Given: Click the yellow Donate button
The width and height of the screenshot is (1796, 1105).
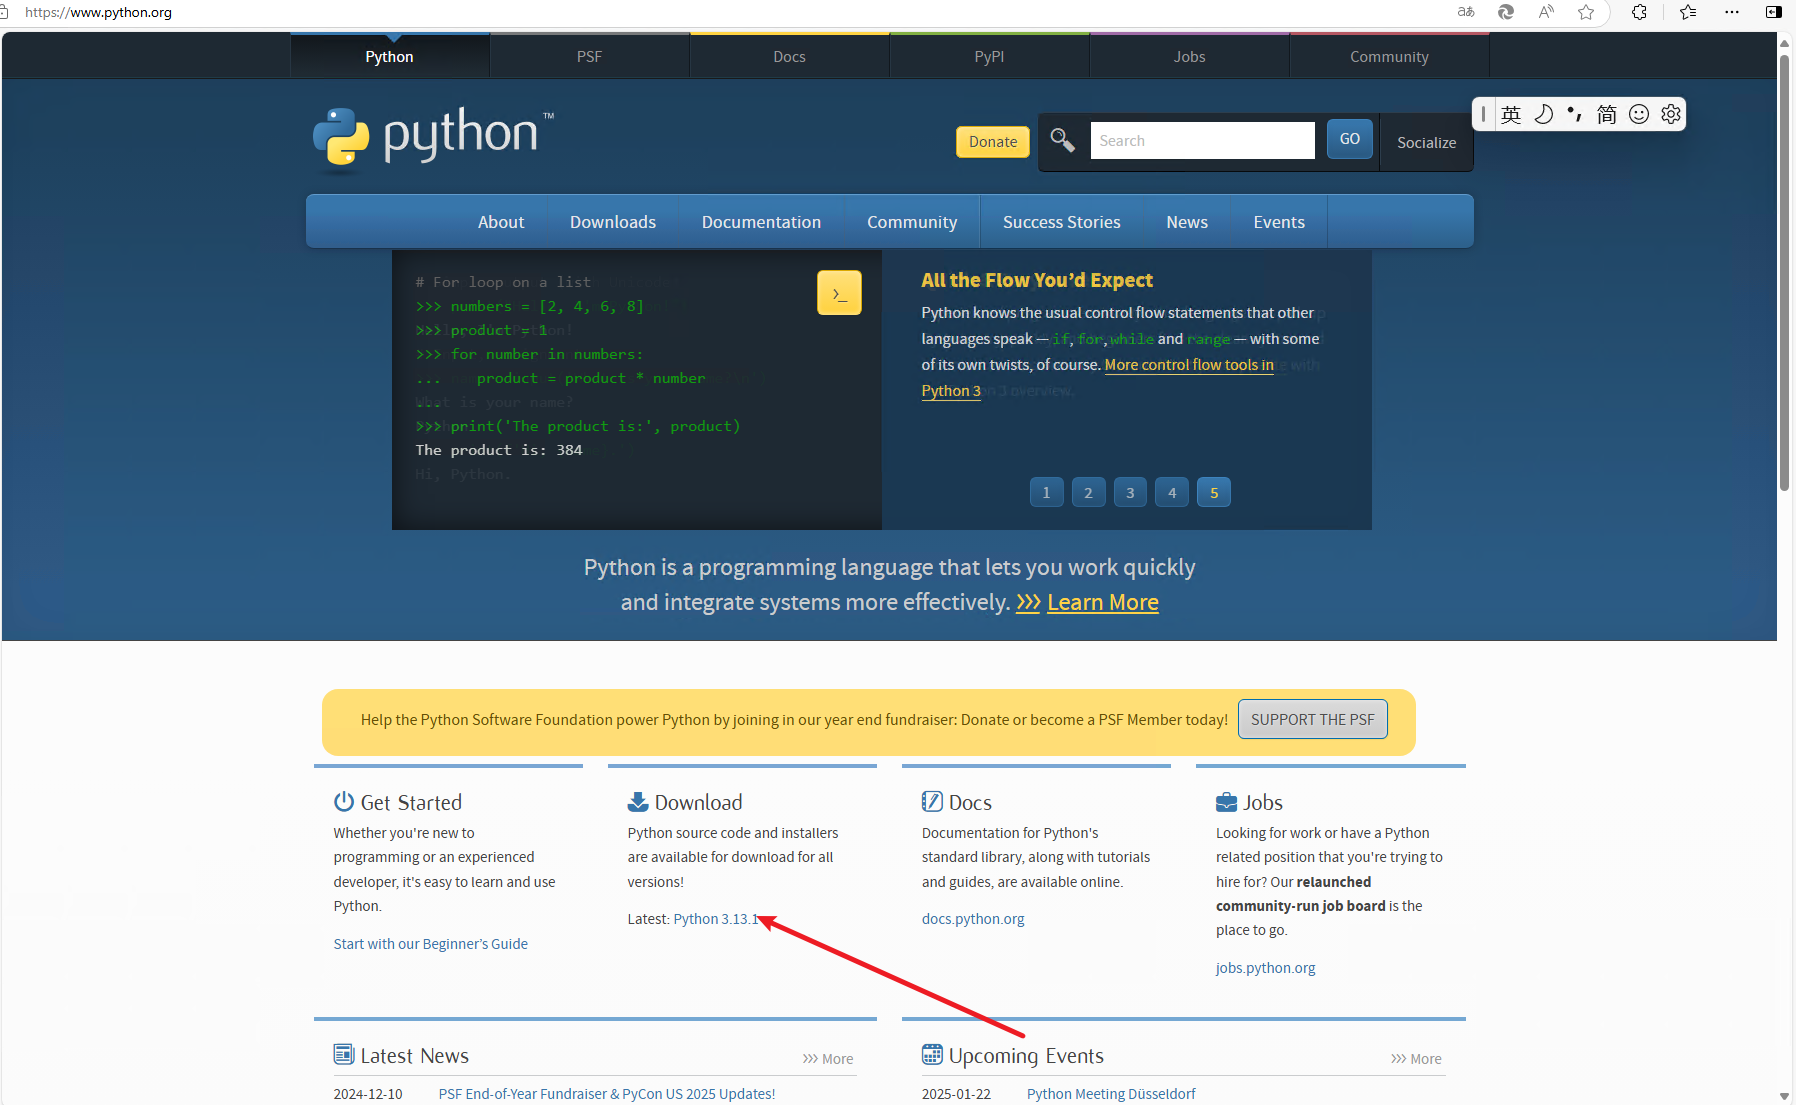Looking at the screenshot, I should [993, 142].
